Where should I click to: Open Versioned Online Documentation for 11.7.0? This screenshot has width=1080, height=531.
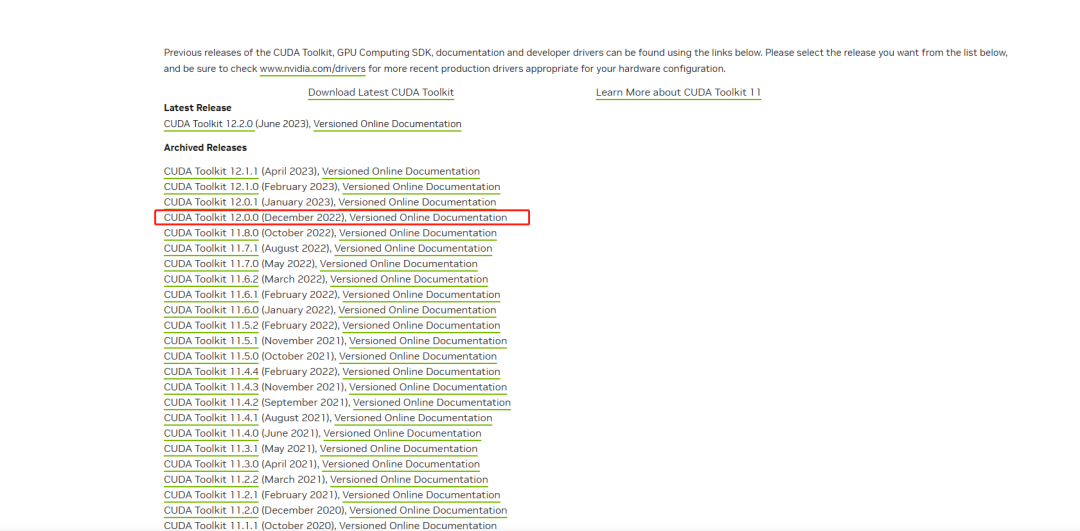[x=399, y=264]
